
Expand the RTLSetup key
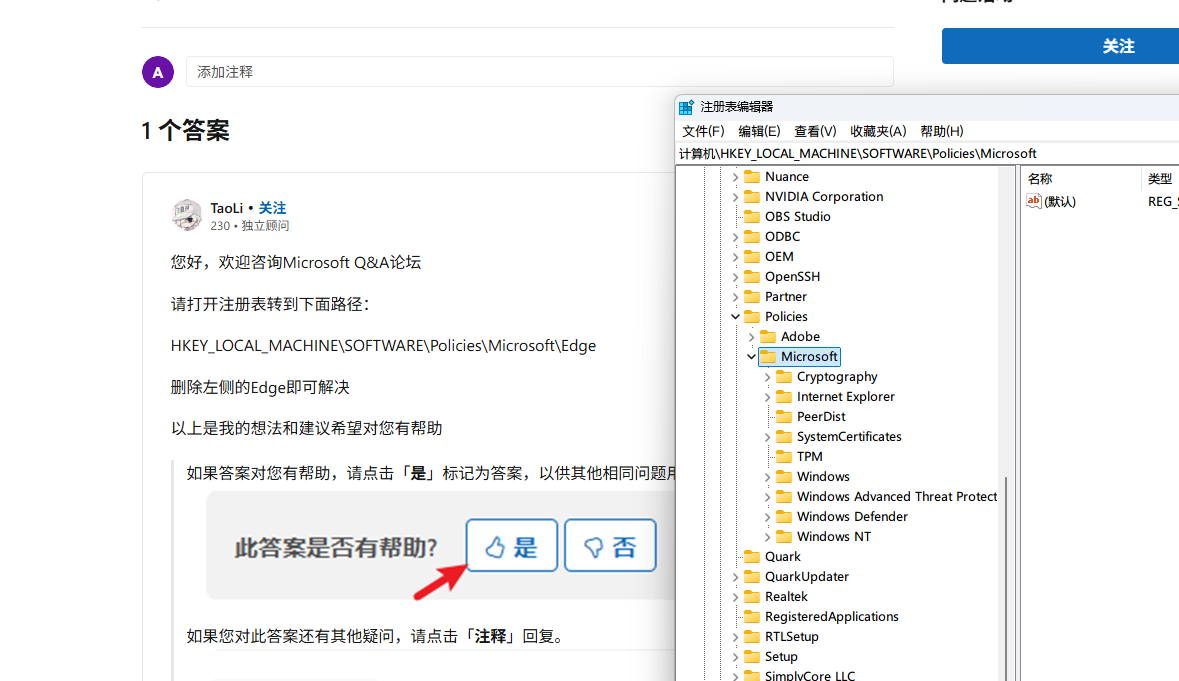click(x=735, y=637)
